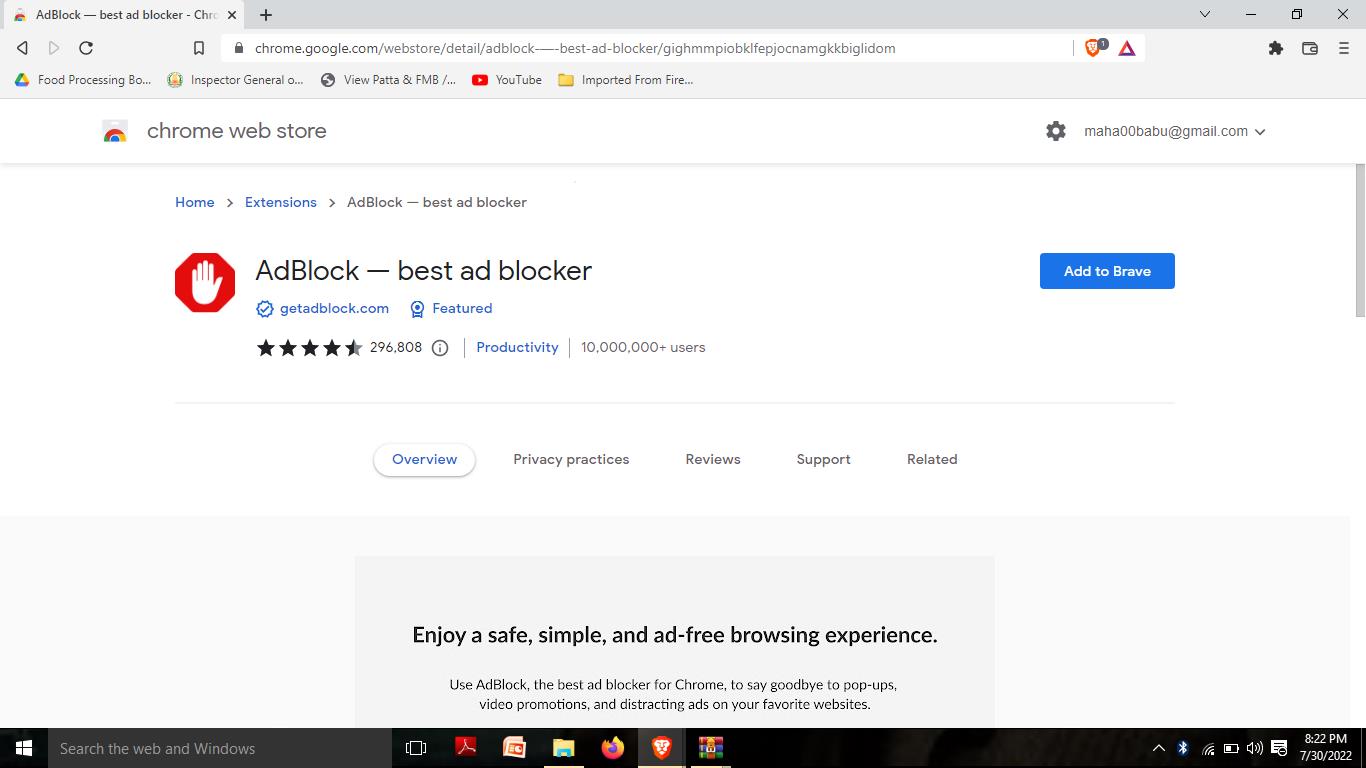Screen dimensions: 1366x768
Task: Open the Imported From Firefox bookmarks folder
Action: tap(626, 80)
